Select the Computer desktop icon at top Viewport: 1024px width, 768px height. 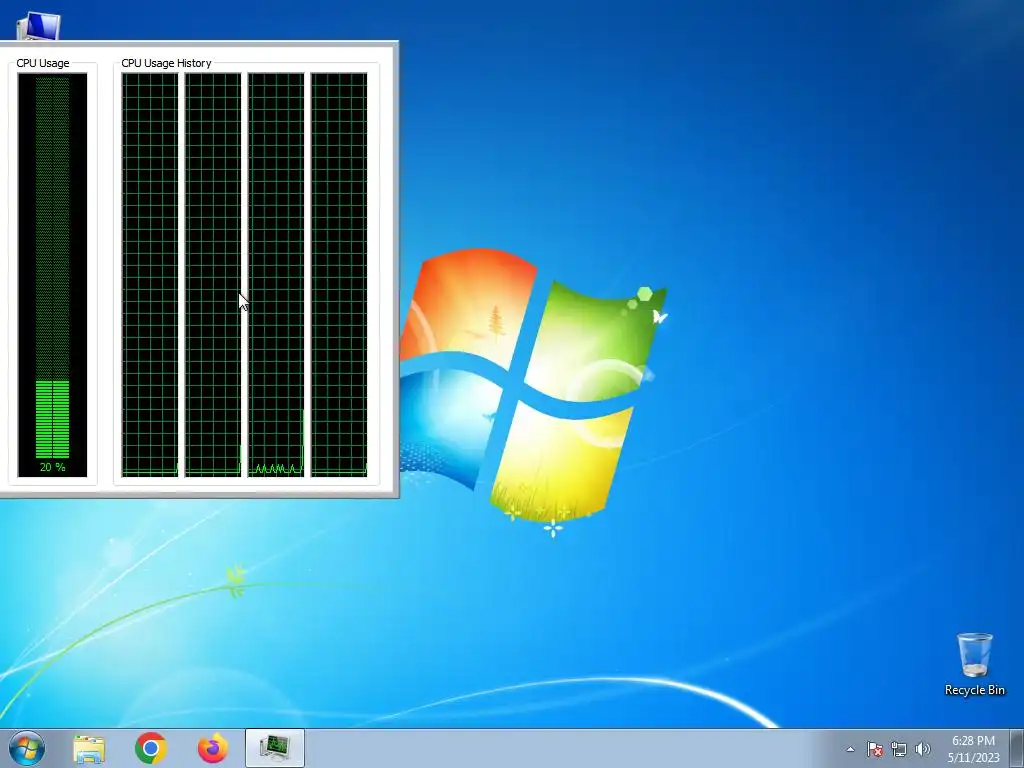[x=38, y=26]
